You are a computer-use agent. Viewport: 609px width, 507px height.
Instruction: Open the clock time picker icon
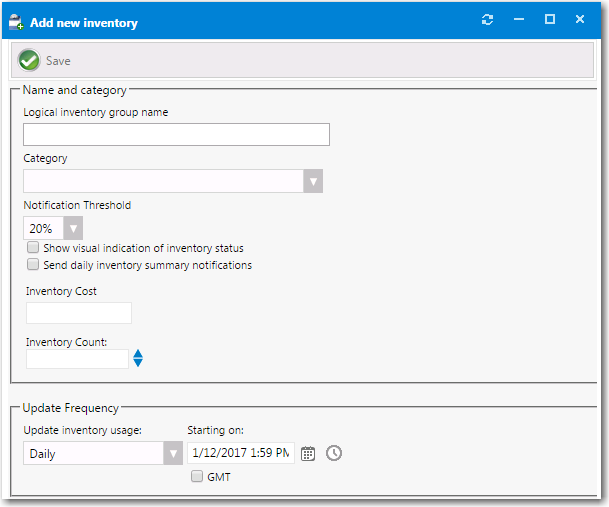[x=334, y=453]
